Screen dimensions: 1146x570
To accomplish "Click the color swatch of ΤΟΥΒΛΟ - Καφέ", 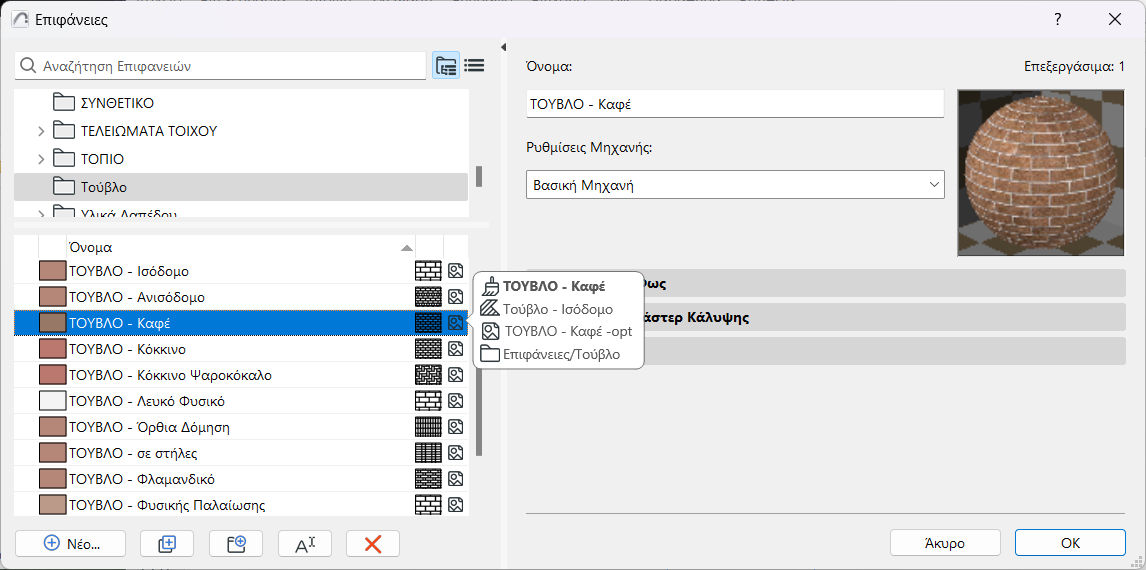I will pos(52,322).
